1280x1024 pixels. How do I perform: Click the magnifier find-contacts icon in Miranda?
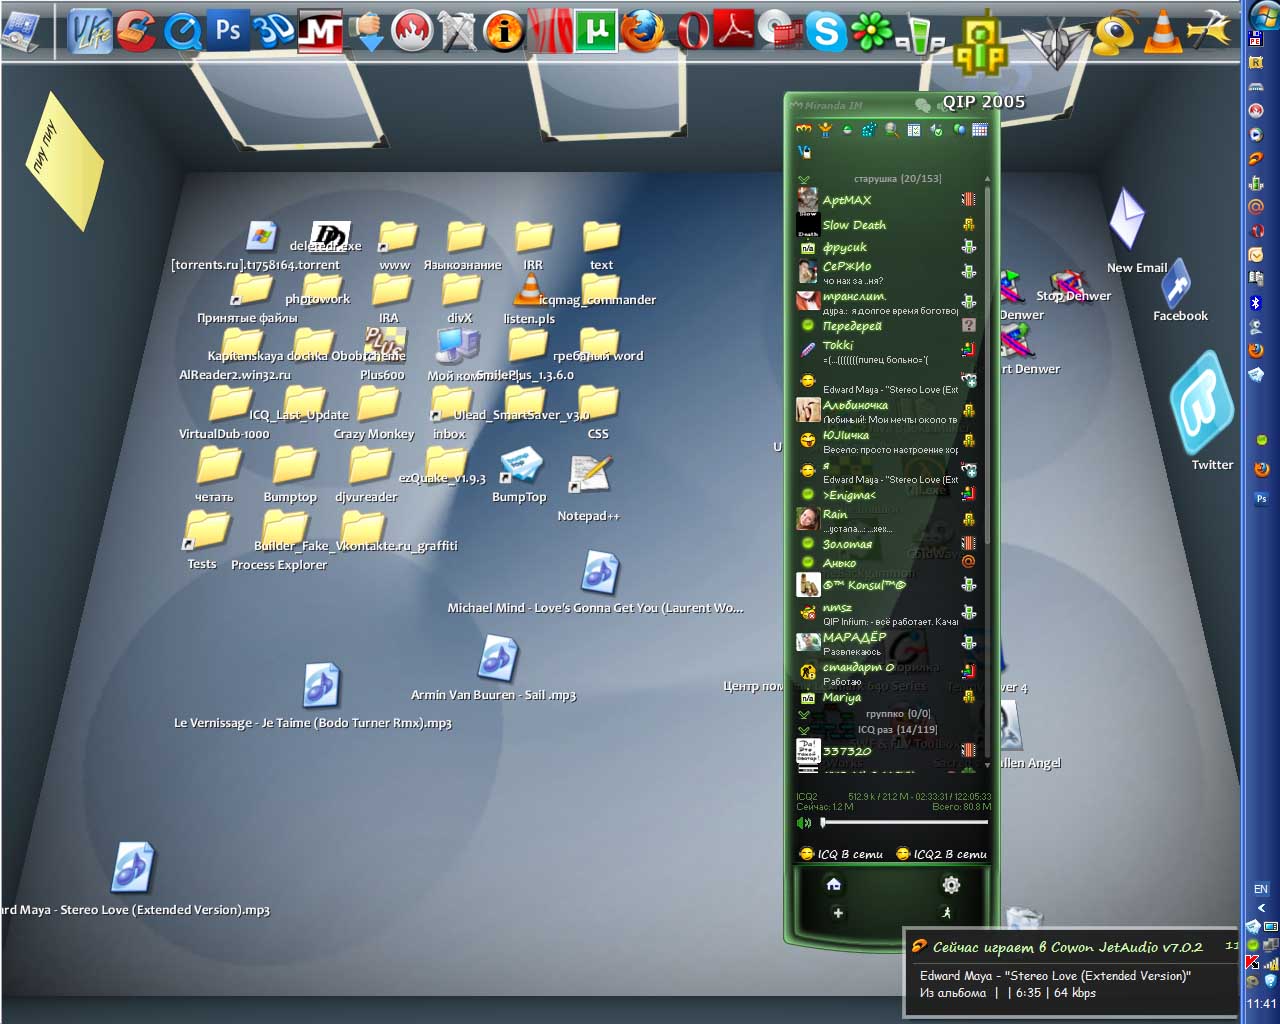tap(891, 130)
